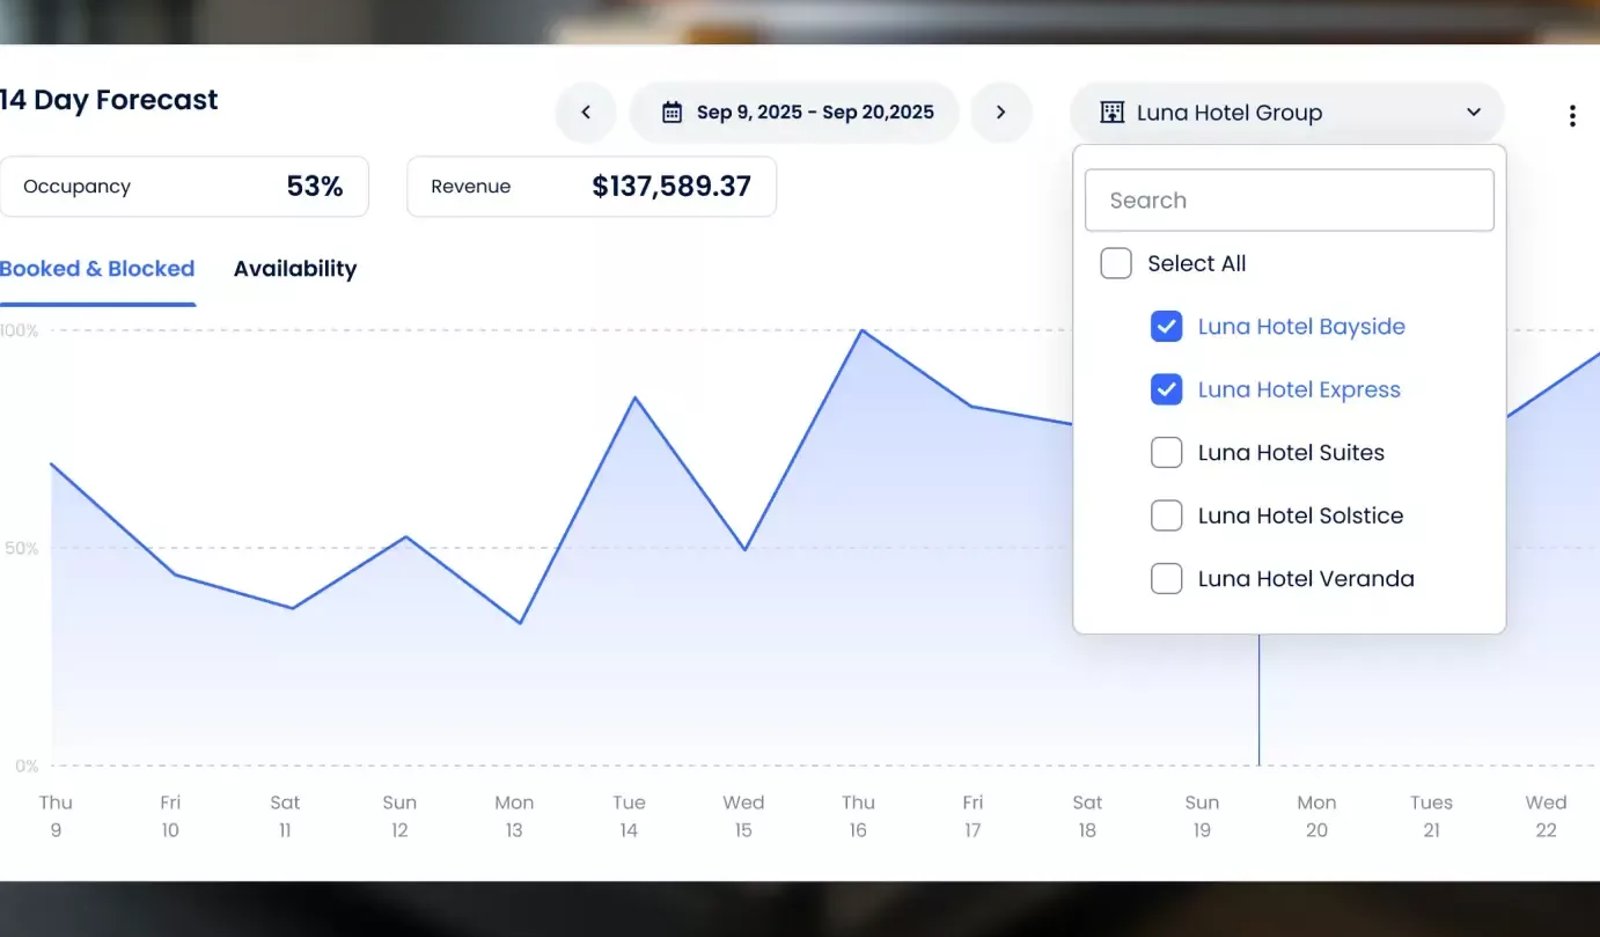Screen dimensions: 1600x937
Task: Select the Luna Hotel Veranda checkbox
Action: click(x=1166, y=578)
